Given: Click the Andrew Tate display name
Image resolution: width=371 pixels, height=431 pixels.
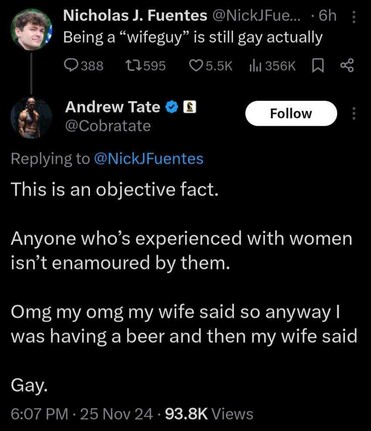Looking at the screenshot, I should 113,107.
